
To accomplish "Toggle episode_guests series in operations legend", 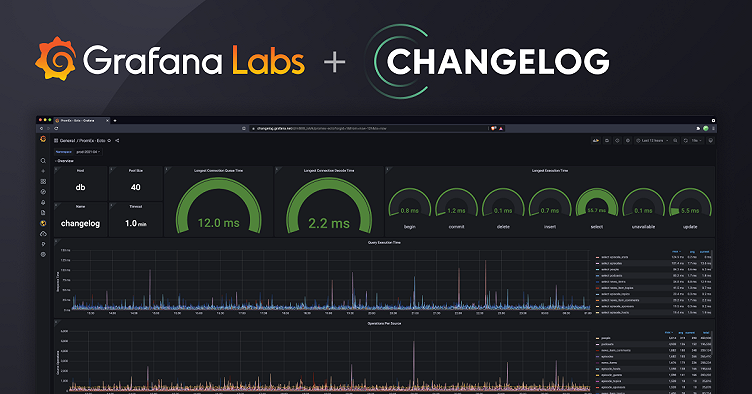I will pyautogui.click(x=611, y=375).
